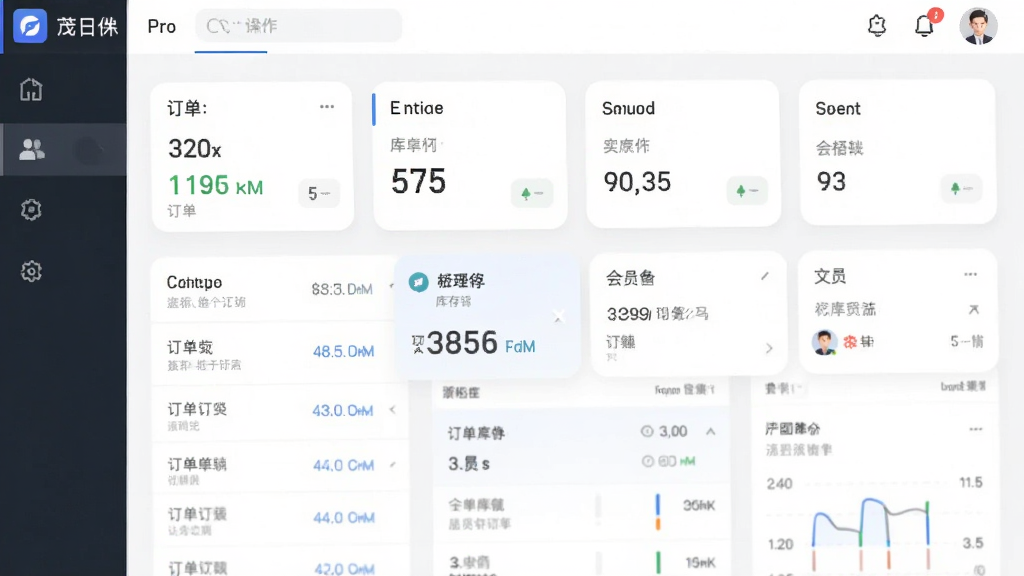This screenshot has width=1024, height=576.
Task: Open the user avatar profile menu
Action: (x=978, y=26)
